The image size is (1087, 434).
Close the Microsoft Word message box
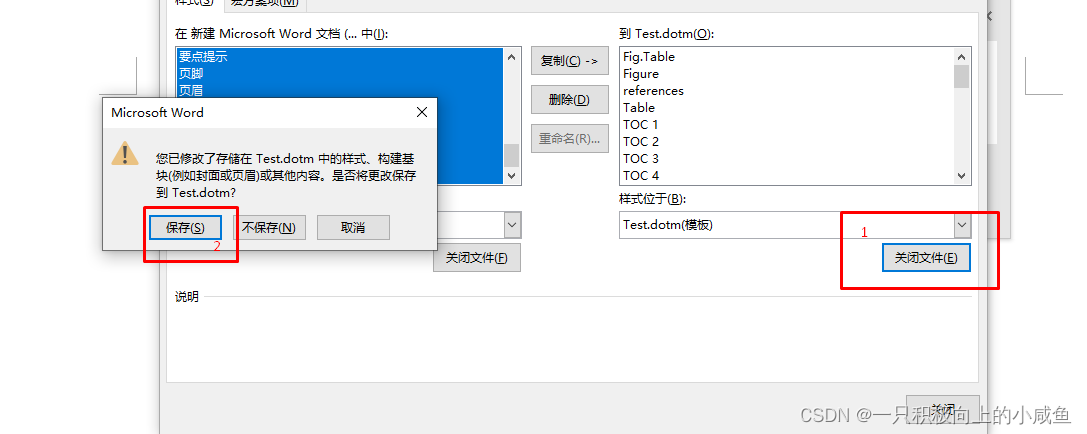(x=421, y=112)
